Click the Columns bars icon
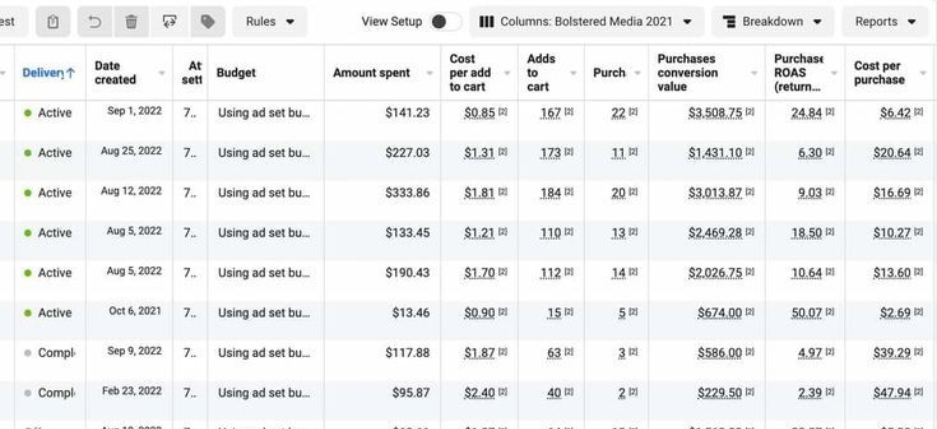937x429 pixels. pyautogui.click(x=486, y=22)
